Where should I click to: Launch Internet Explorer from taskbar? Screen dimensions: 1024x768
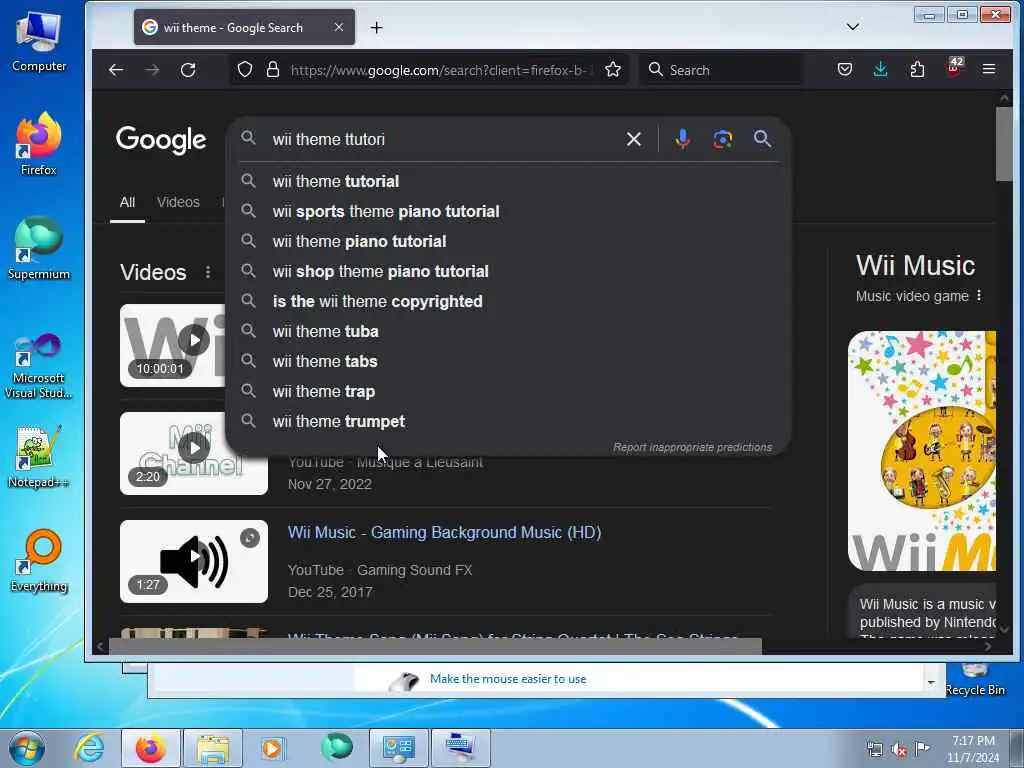click(x=89, y=748)
